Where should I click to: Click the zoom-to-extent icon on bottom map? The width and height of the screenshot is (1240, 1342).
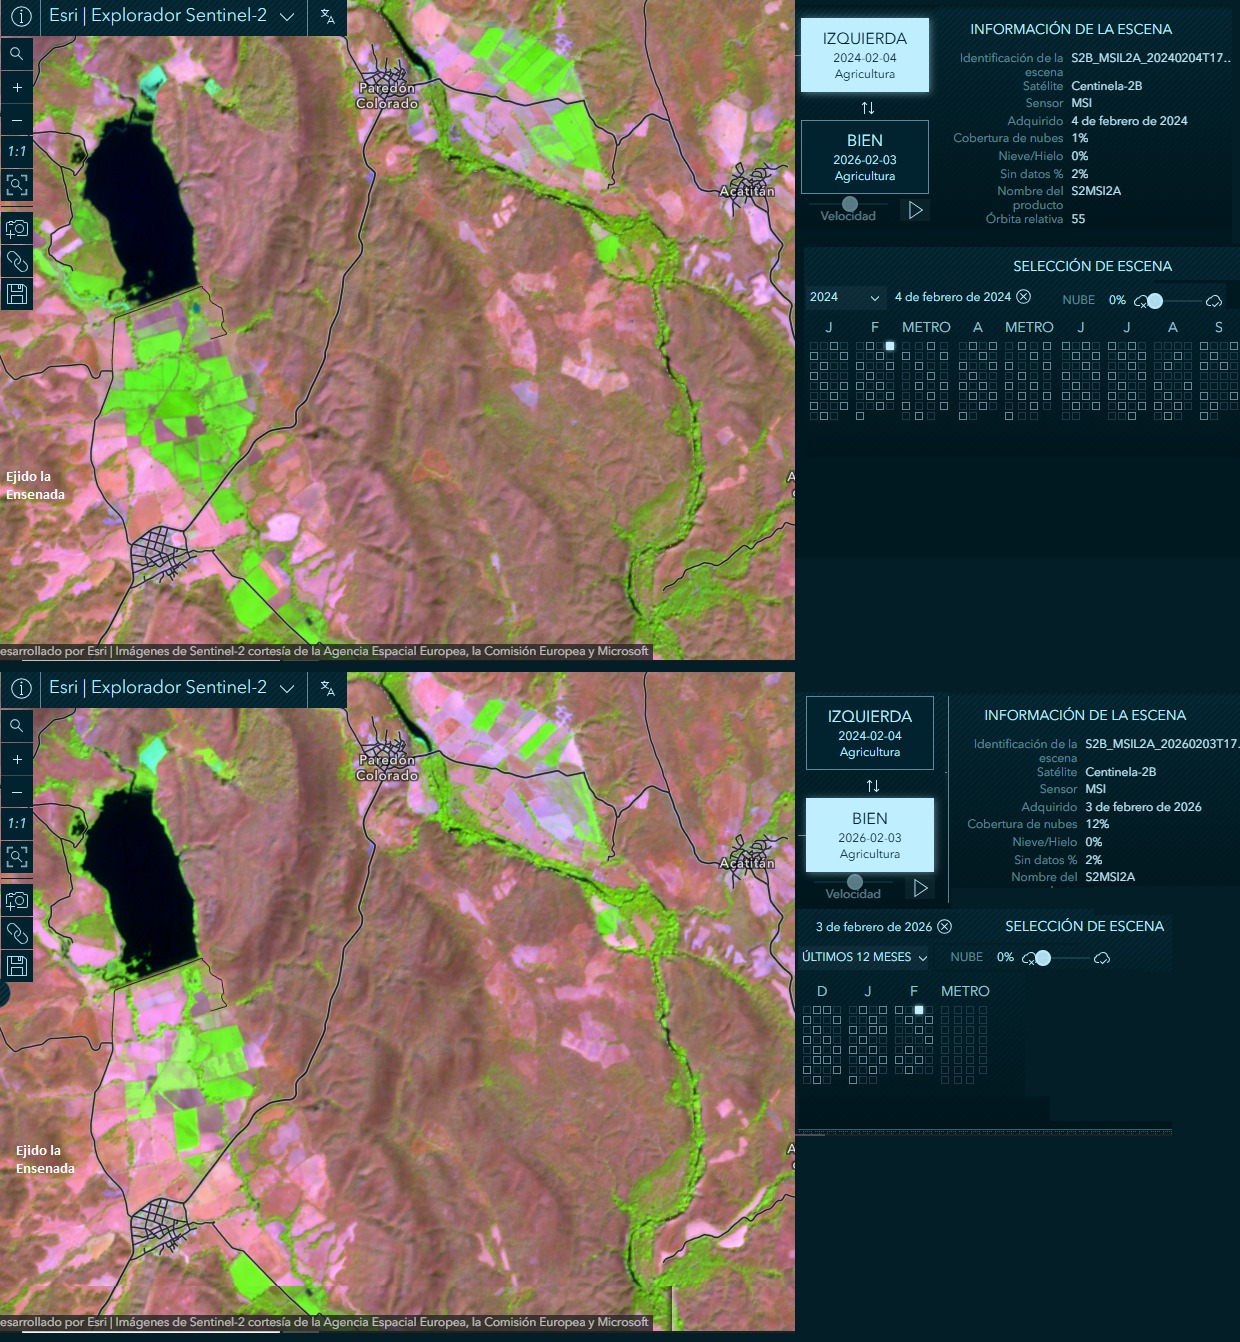(x=17, y=857)
